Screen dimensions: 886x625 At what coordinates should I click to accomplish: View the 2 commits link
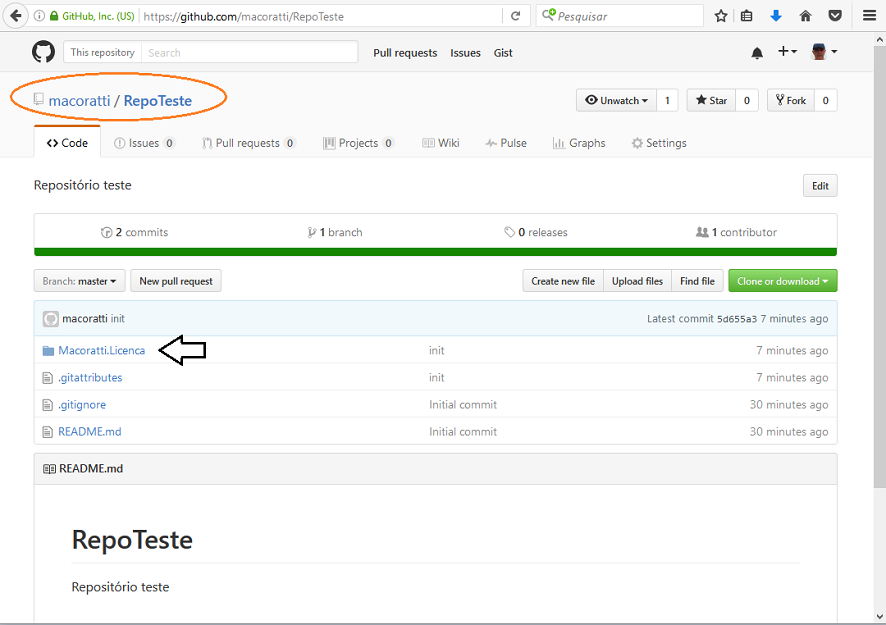click(x=134, y=232)
